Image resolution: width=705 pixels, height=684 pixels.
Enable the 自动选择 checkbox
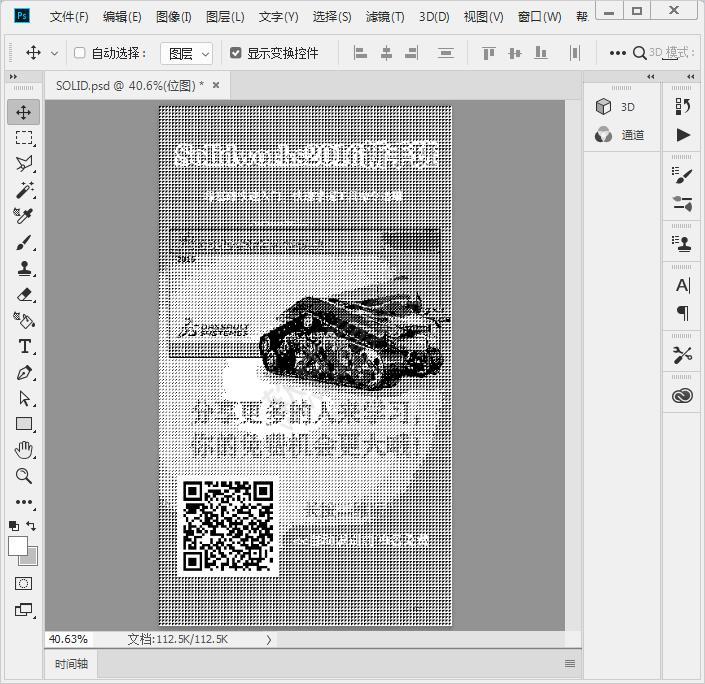[x=80, y=53]
